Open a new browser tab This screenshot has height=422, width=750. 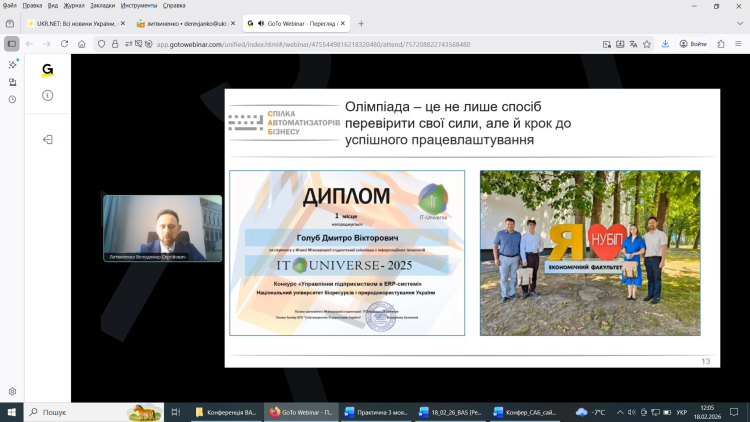(361, 23)
